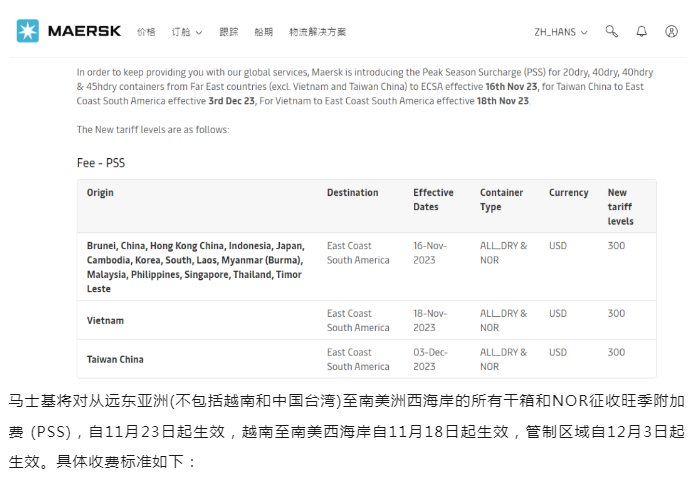The image size is (693, 479).
Task: Click the Taiwan China row's USD currency
Action: point(558,352)
